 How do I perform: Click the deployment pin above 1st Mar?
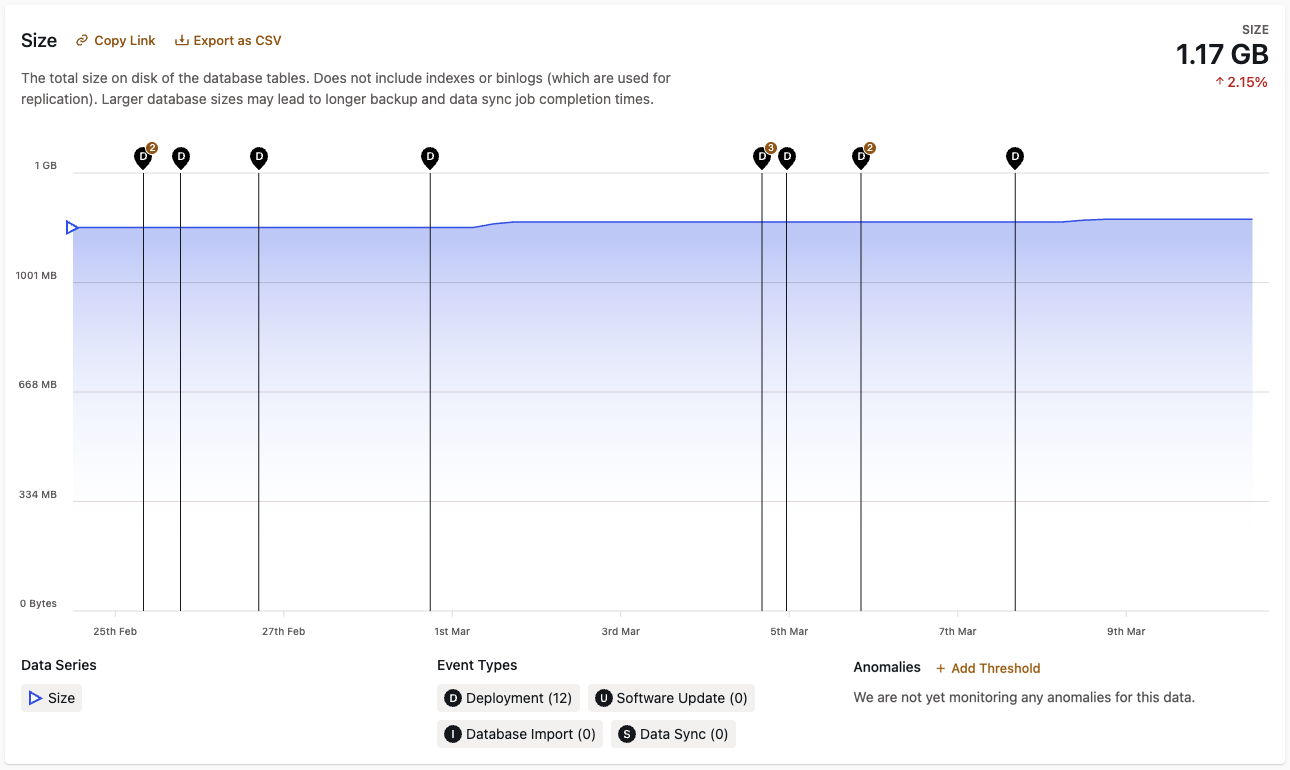point(430,157)
